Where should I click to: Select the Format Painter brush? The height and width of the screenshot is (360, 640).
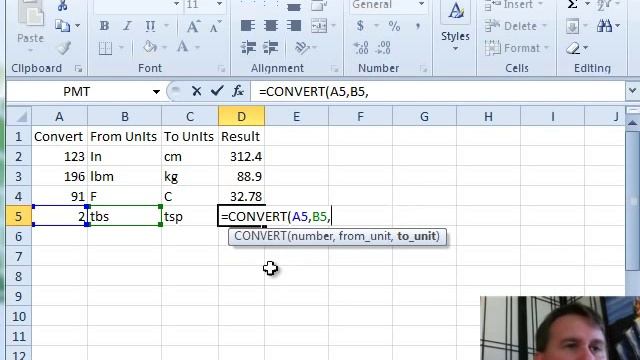click(x=63, y=48)
